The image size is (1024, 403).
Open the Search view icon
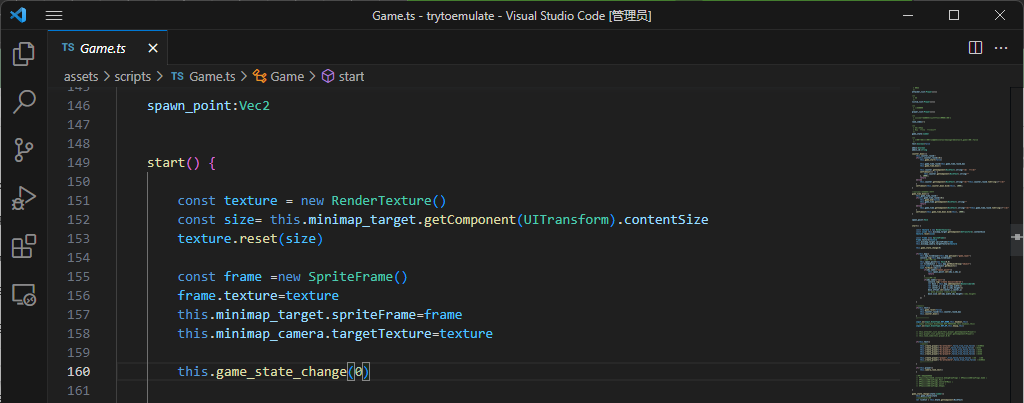coord(24,101)
